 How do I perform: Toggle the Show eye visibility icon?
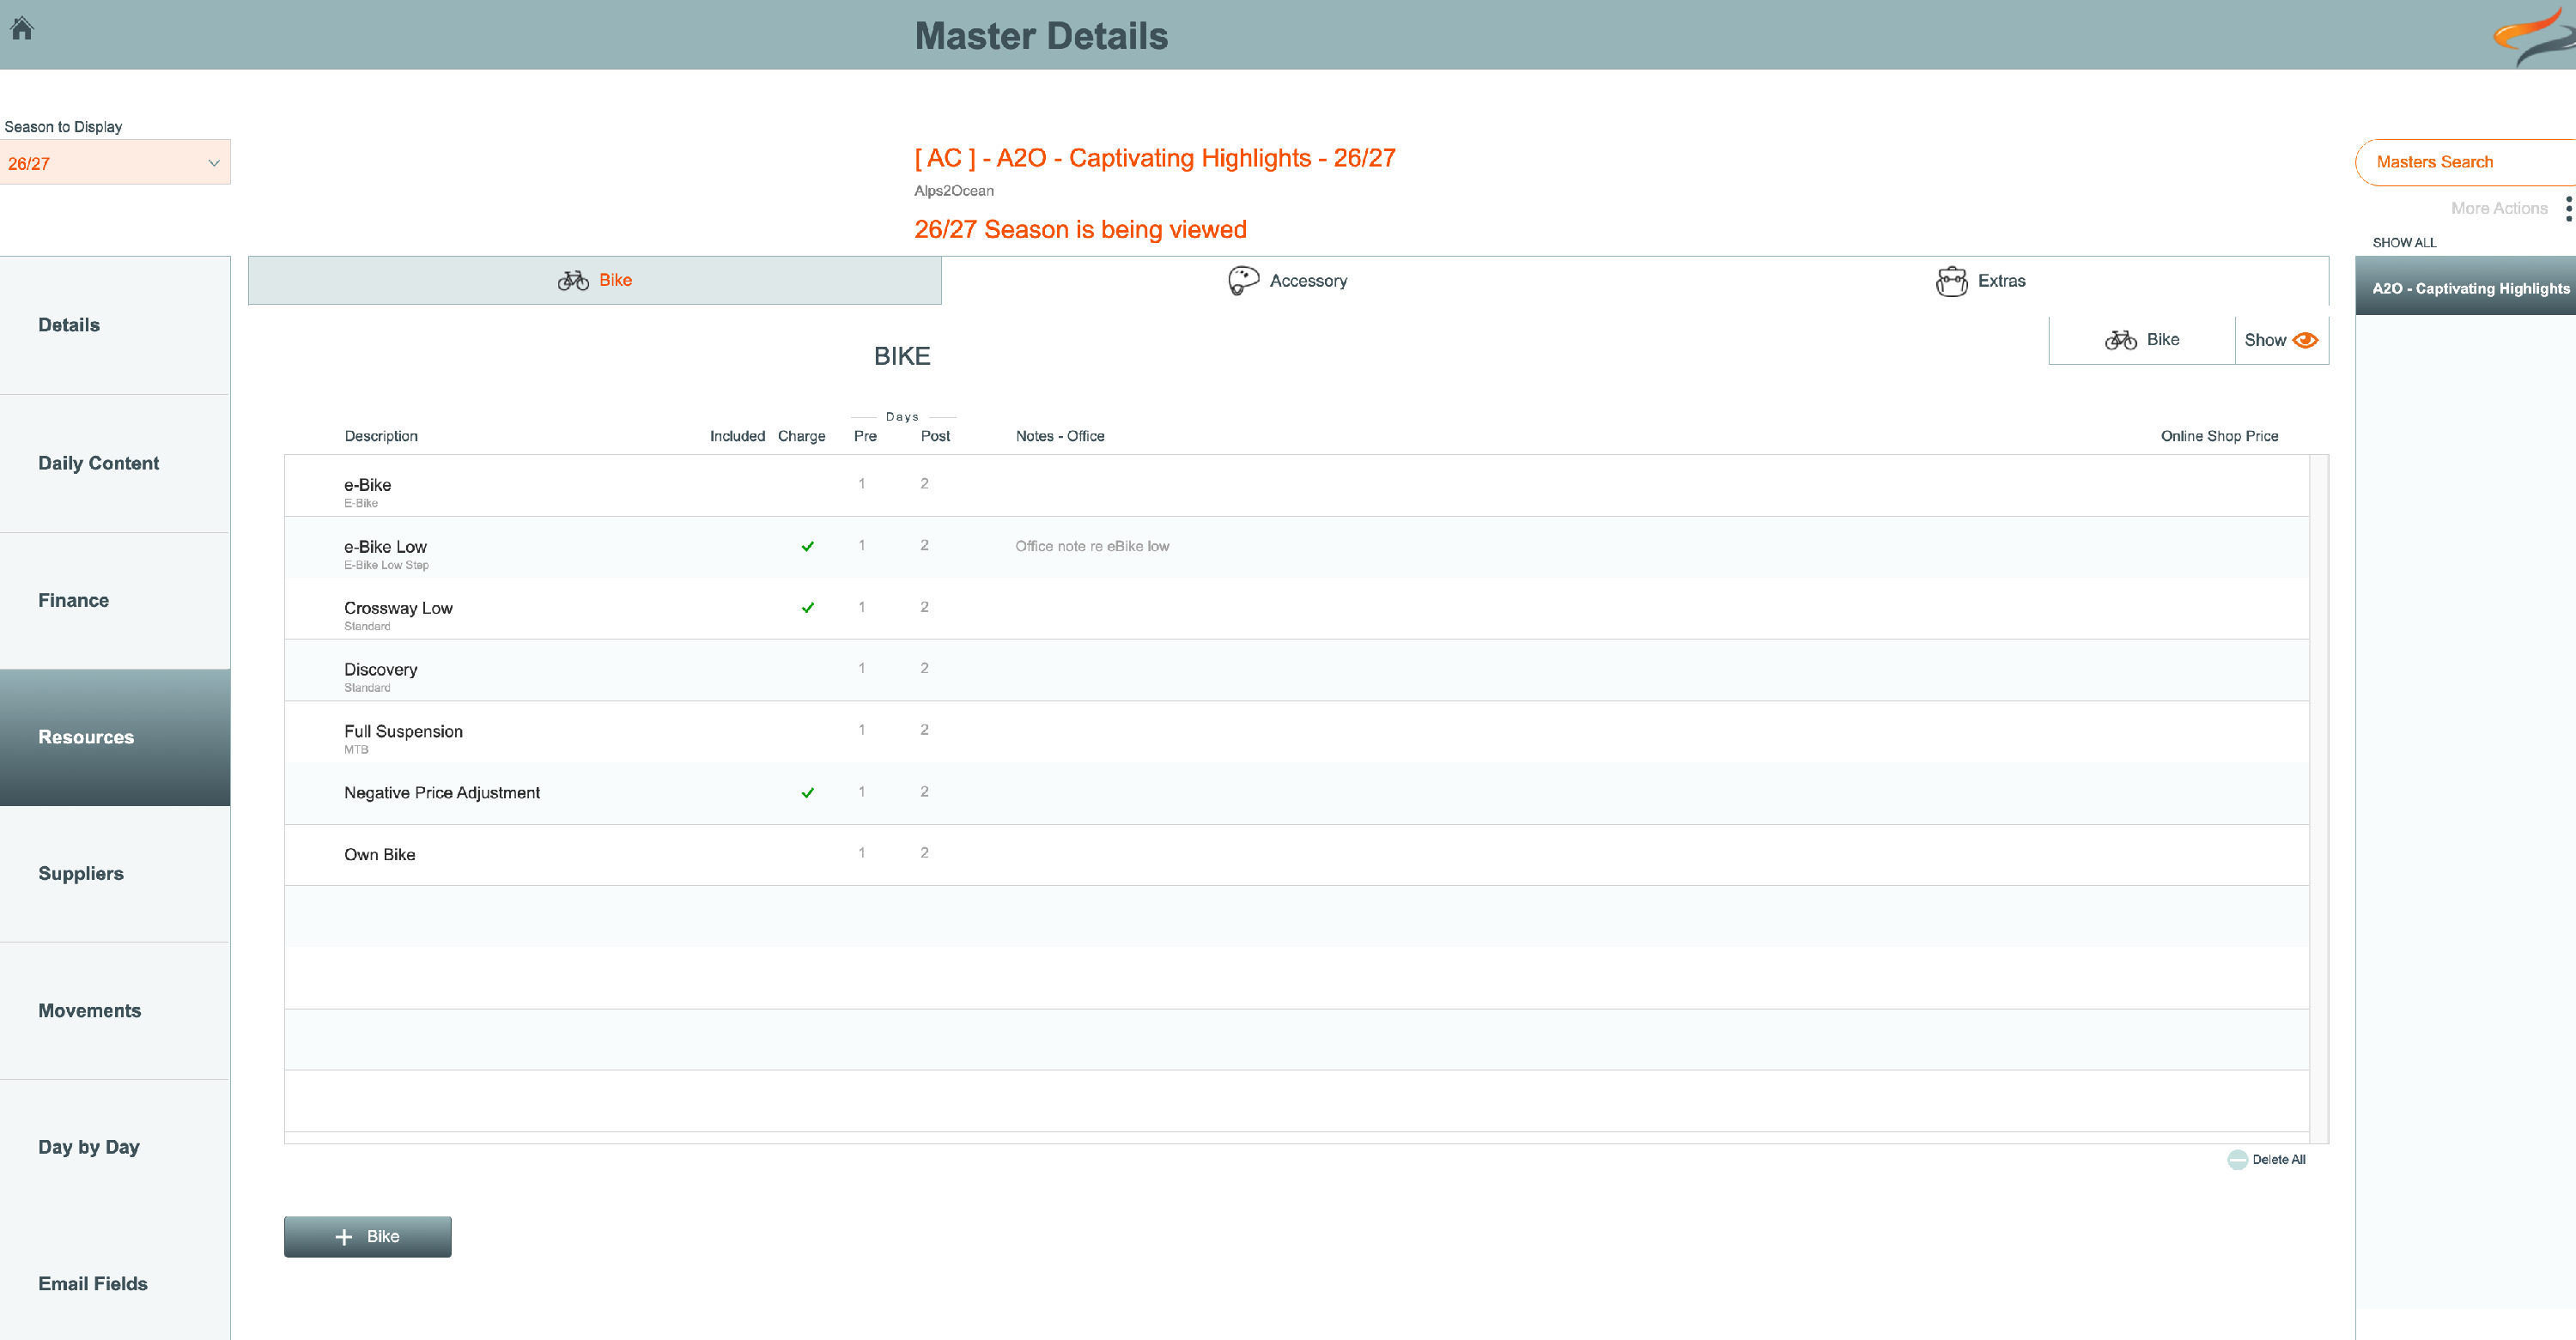(x=2305, y=340)
